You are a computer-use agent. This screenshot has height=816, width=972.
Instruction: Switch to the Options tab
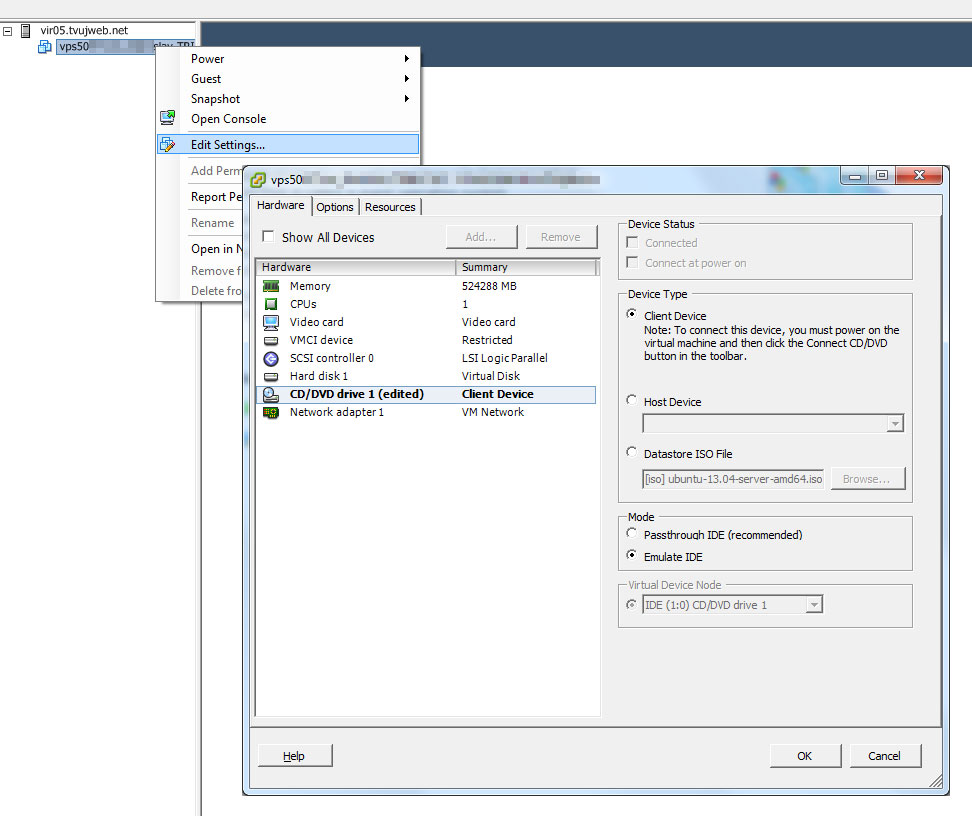[x=335, y=207]
